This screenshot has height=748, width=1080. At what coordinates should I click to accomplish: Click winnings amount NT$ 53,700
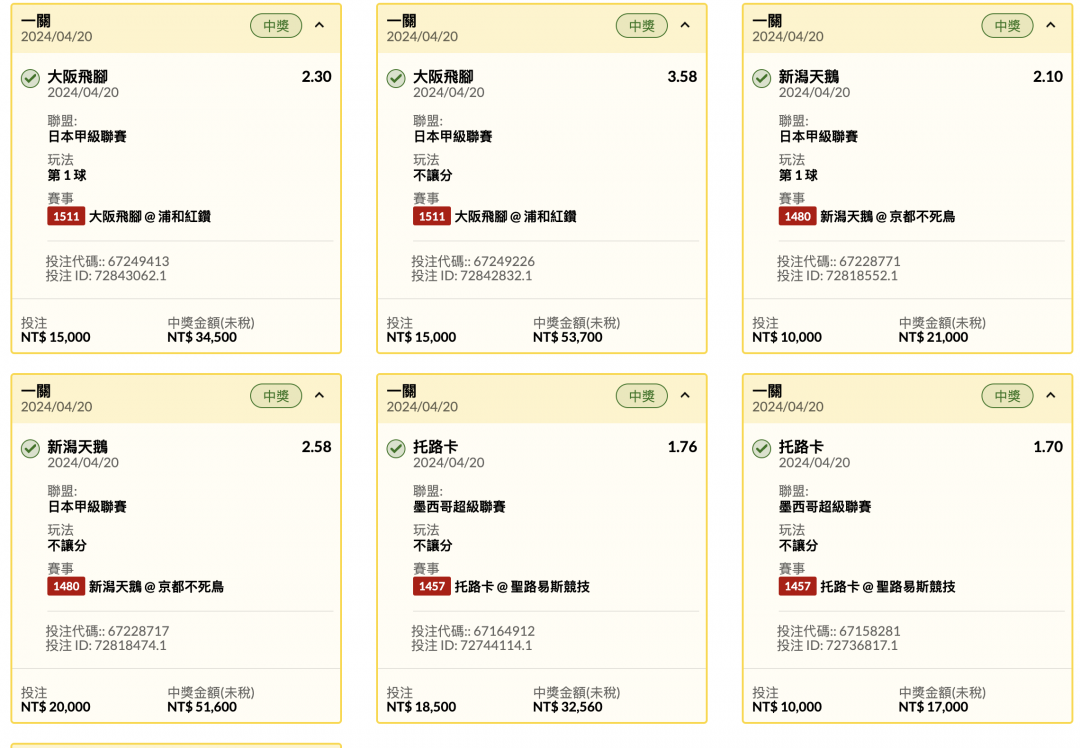(568, 337)
